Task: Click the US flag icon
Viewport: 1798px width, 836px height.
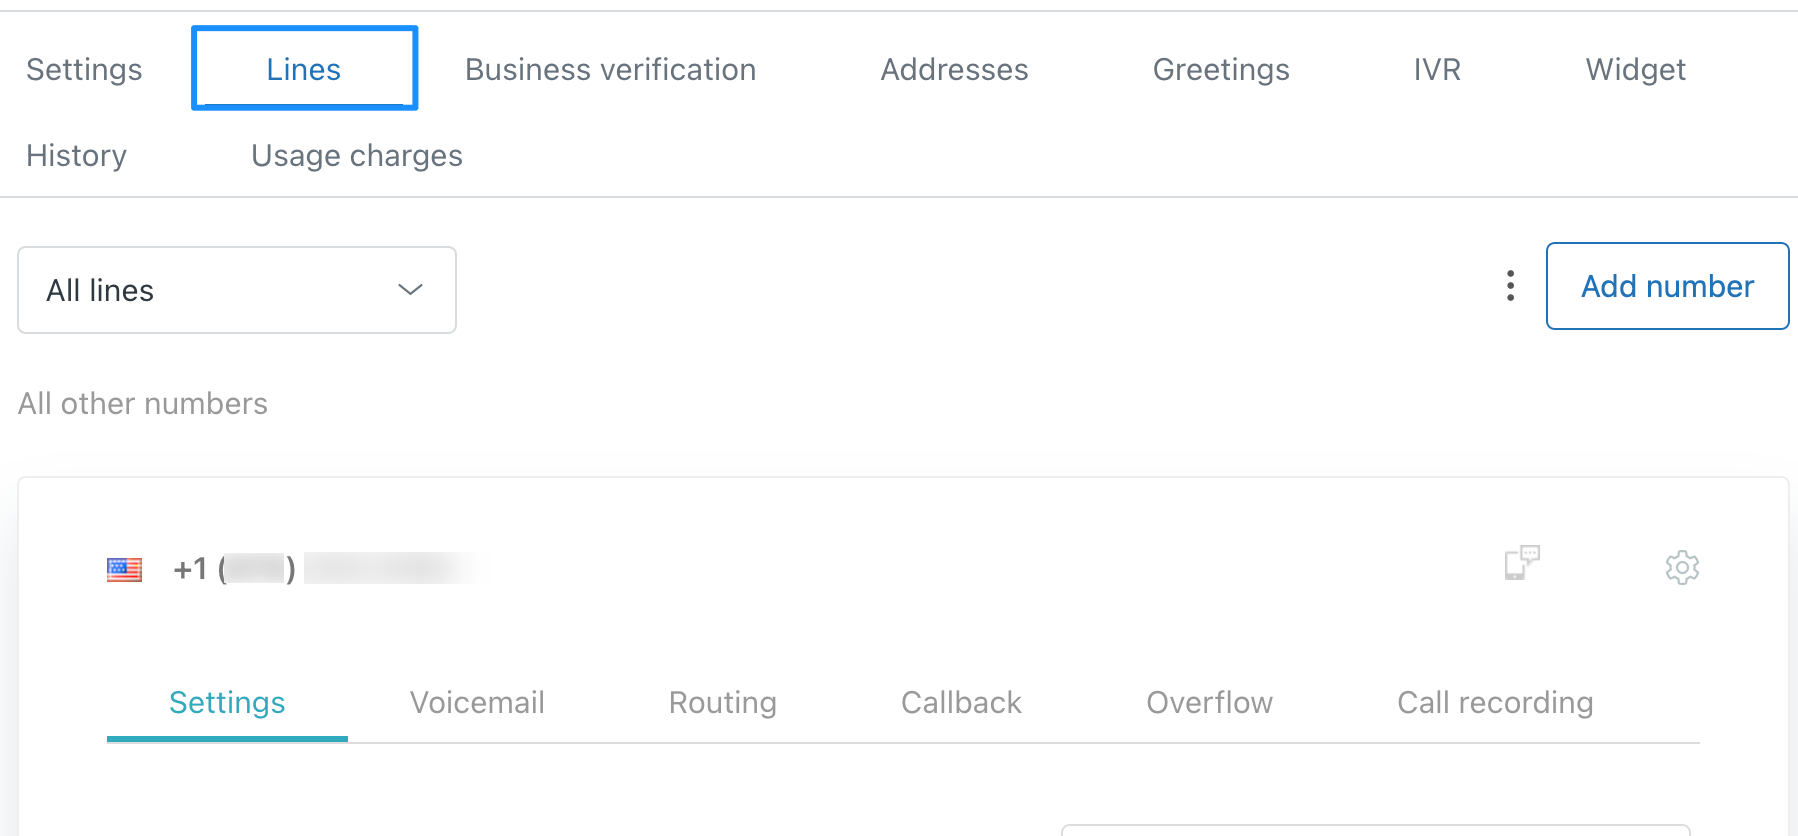Action: coord(124,570)
